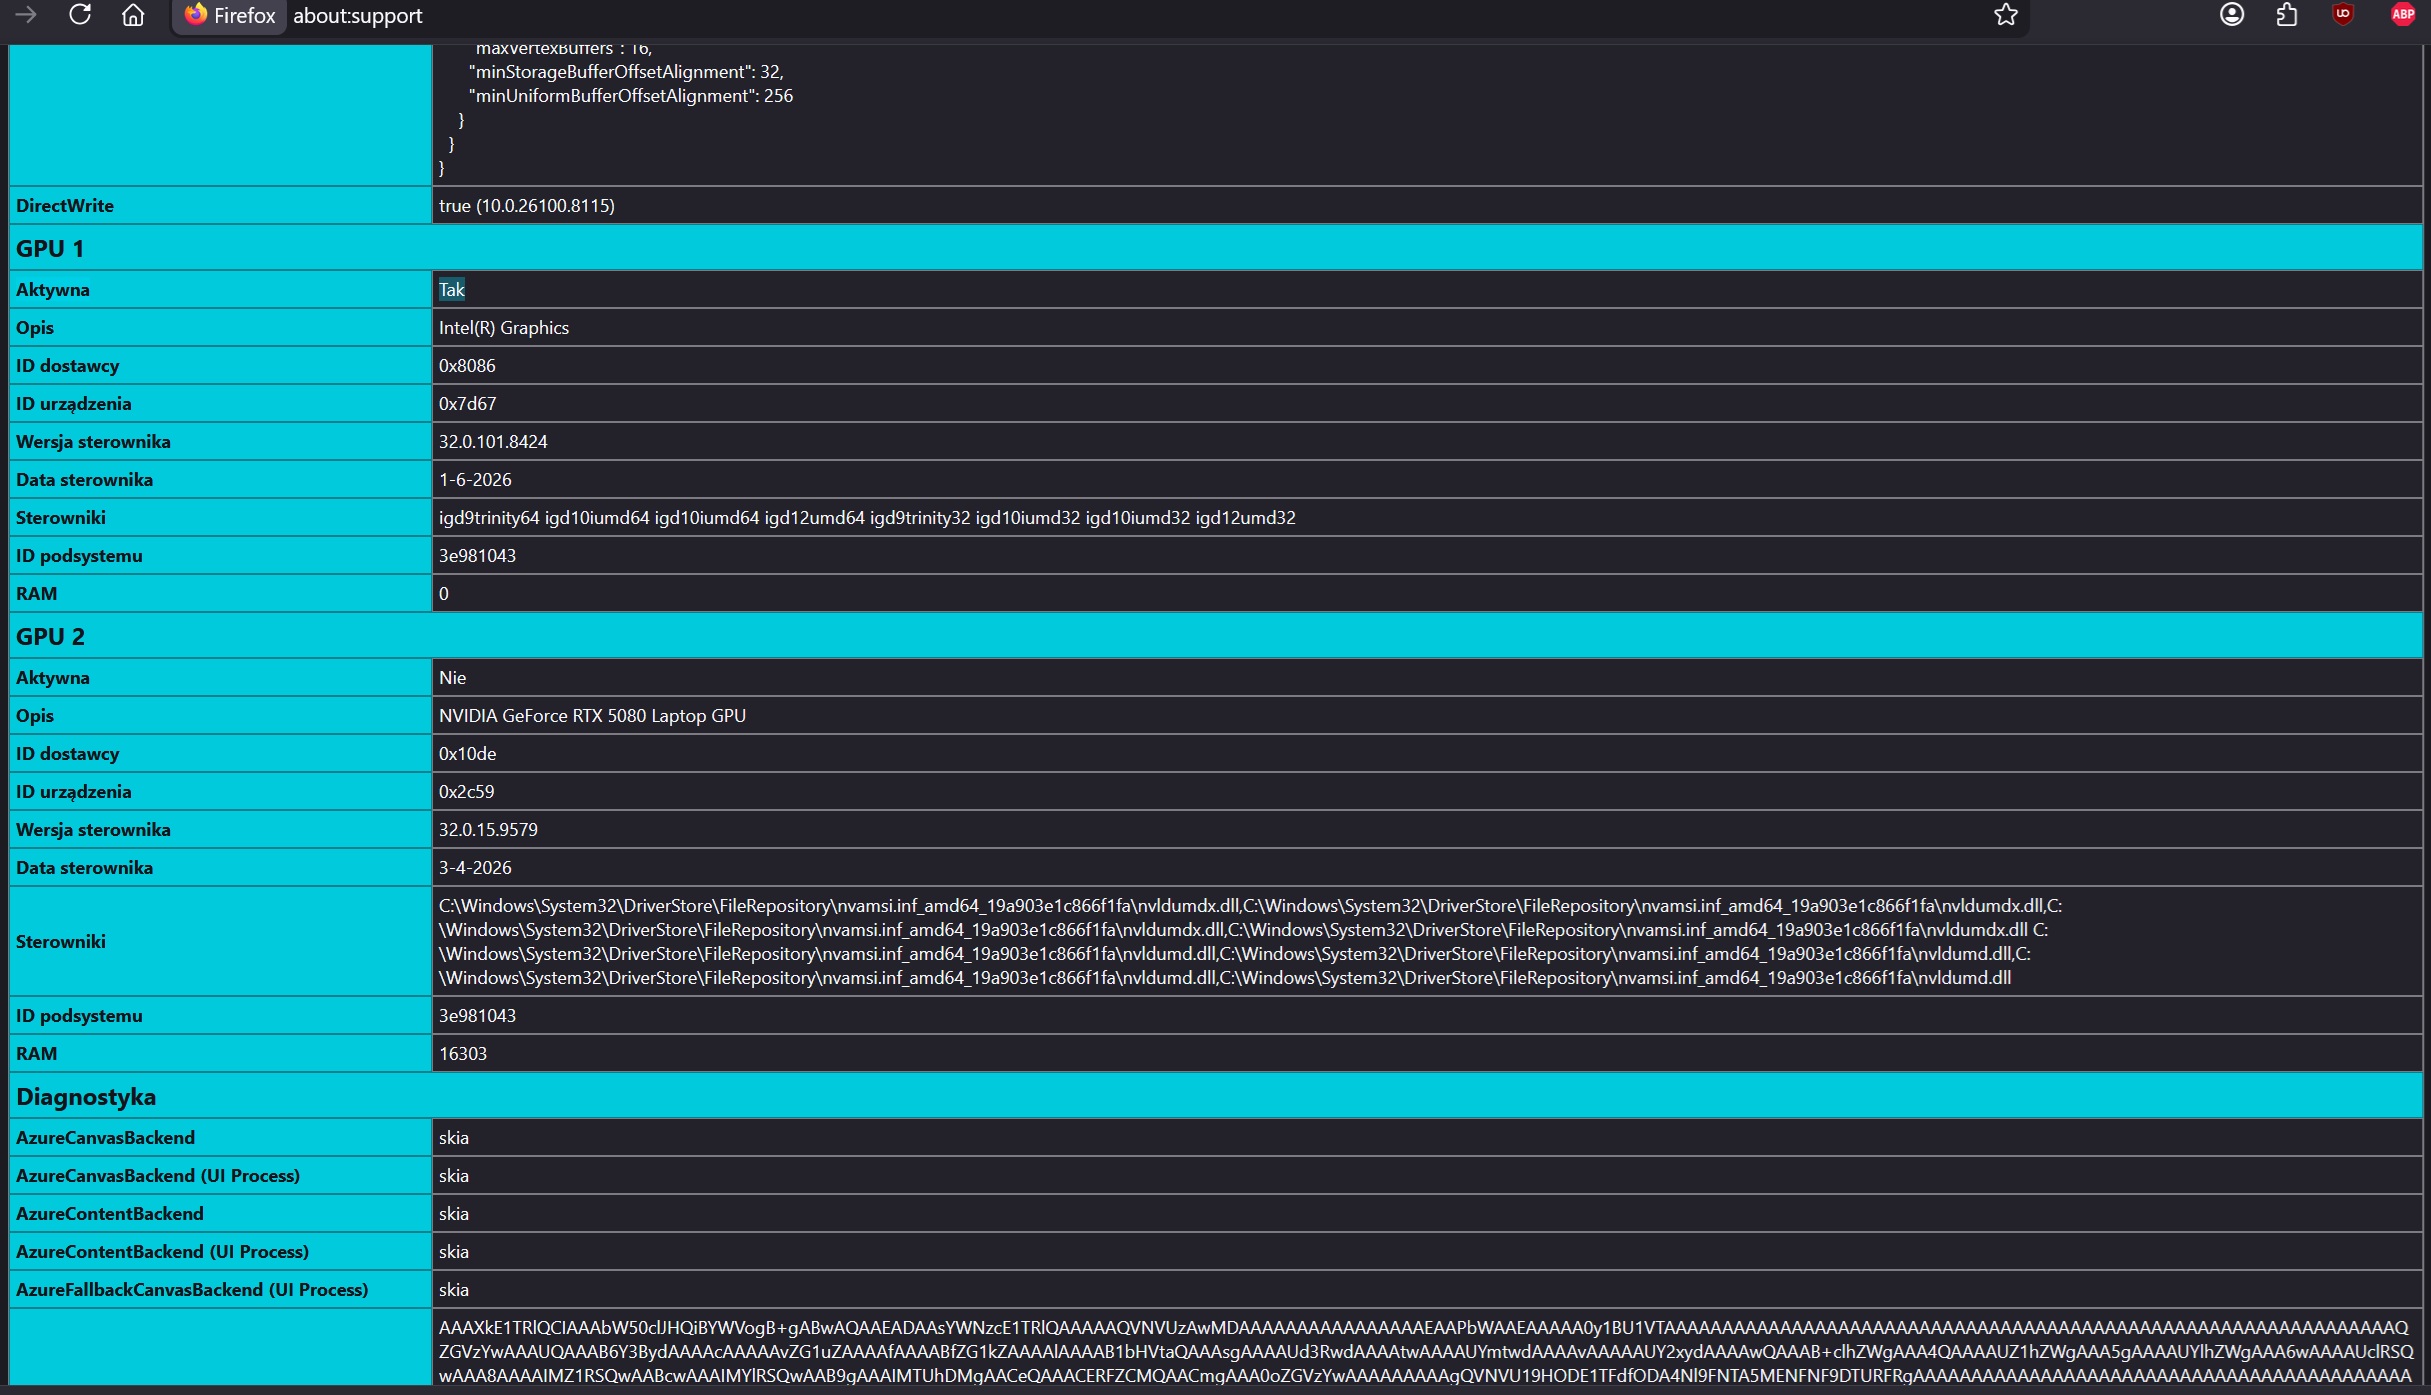Image resolution: width=2431 pixels, height=1395 pixels.
Task: Open the uBlock Origin extension icon
Action: point(2343,15)
